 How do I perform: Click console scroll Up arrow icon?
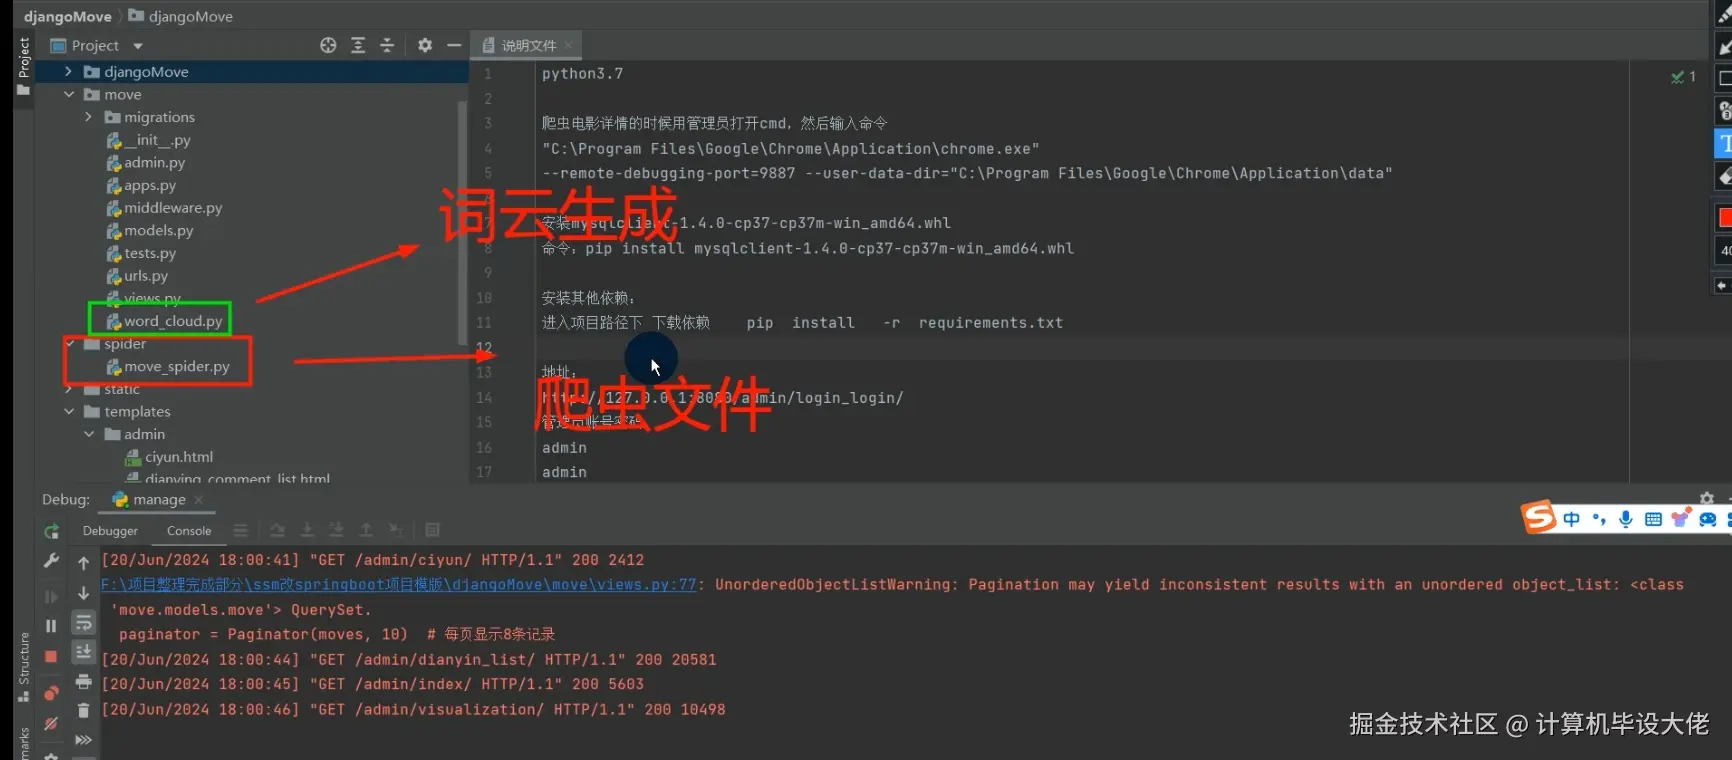tap(84, 563)
